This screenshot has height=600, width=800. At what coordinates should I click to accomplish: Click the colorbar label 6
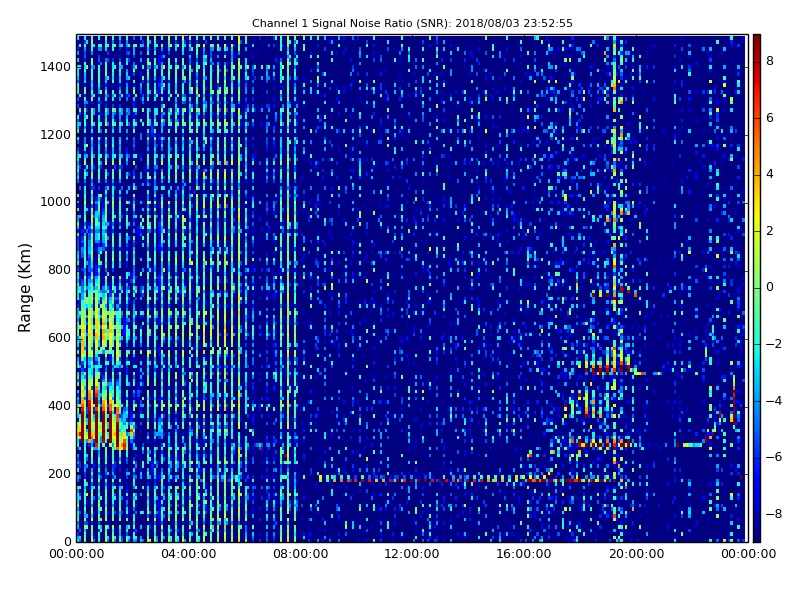[770, 118]
